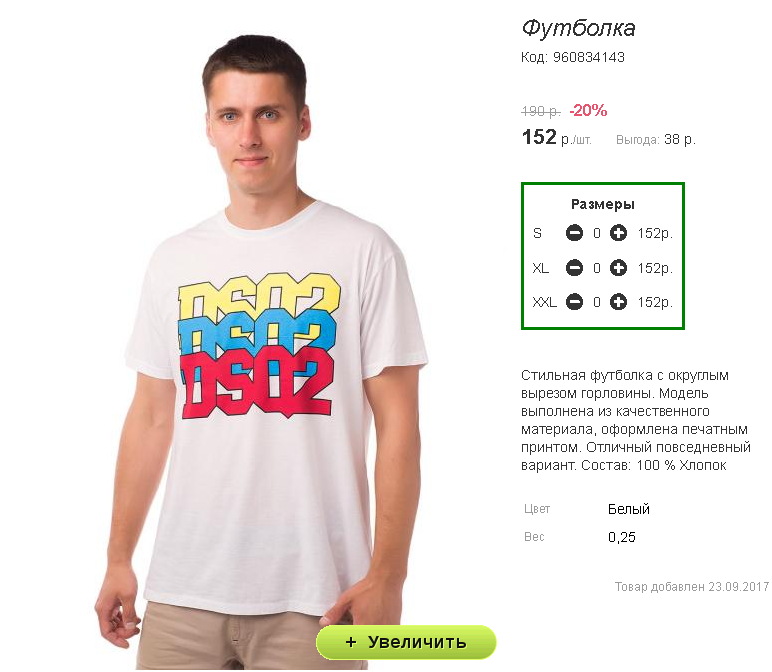Decrease quantity for size XL
This screenshot has width=772, height=672.
click(574, 268)
